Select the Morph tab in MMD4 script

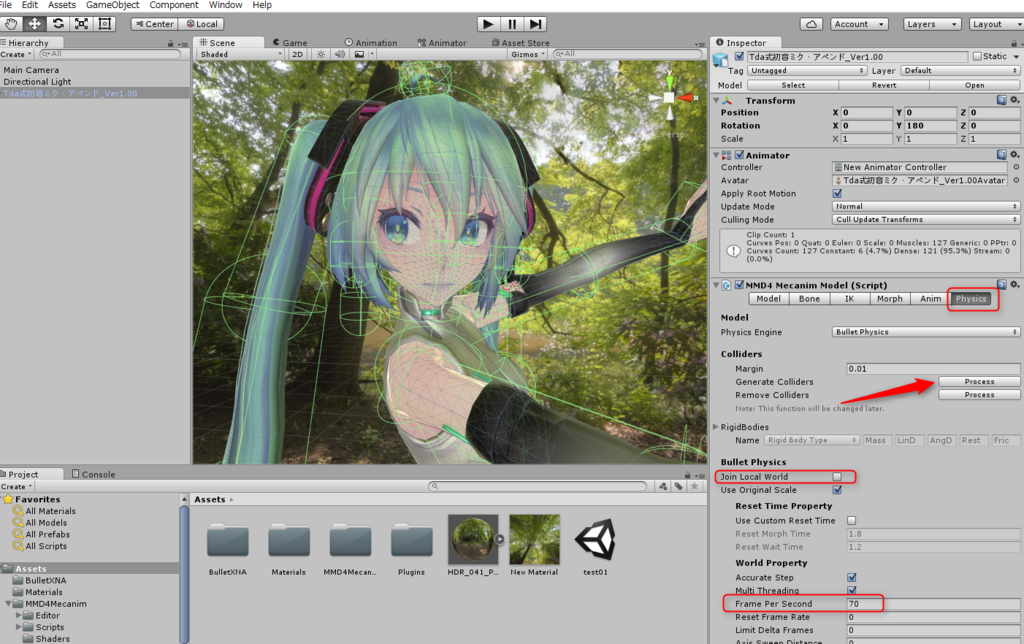coord(889,298)
